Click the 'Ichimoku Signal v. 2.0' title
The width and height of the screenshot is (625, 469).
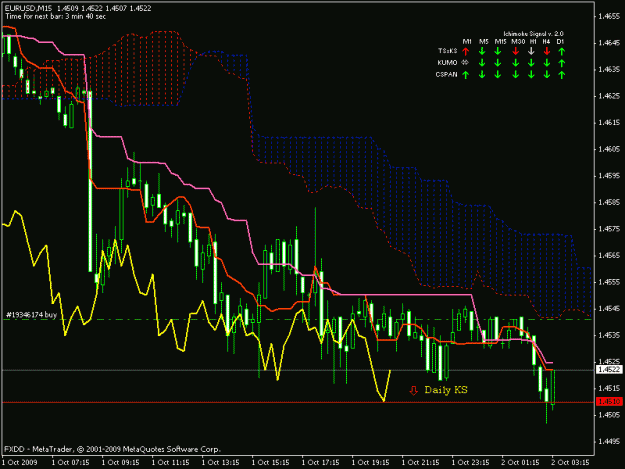[533, 34]
